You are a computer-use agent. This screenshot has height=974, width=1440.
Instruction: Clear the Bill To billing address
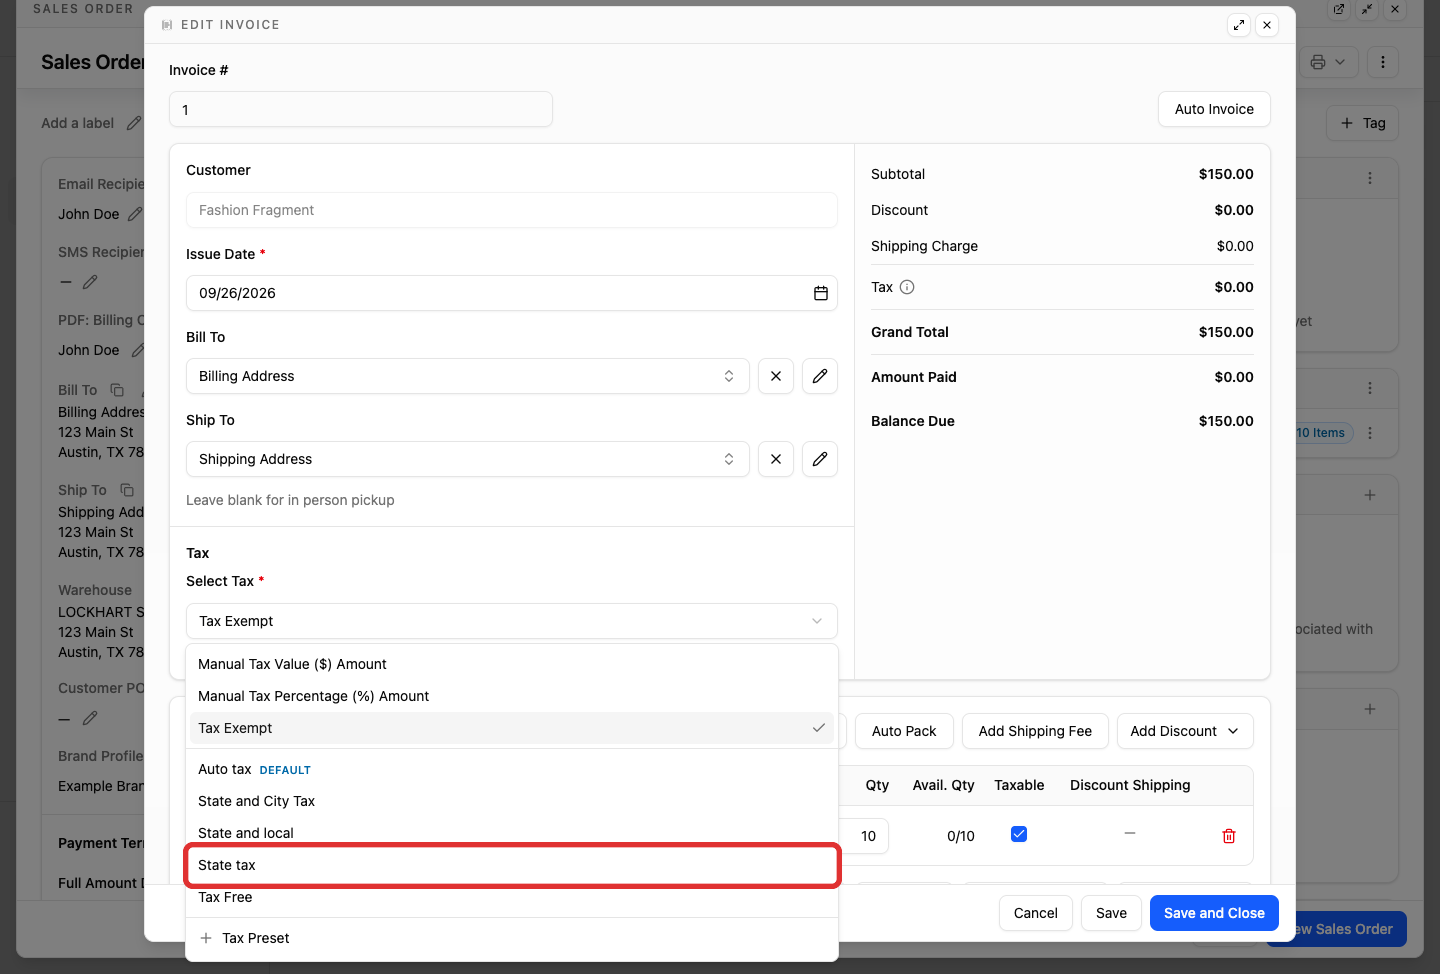[776, 376]
